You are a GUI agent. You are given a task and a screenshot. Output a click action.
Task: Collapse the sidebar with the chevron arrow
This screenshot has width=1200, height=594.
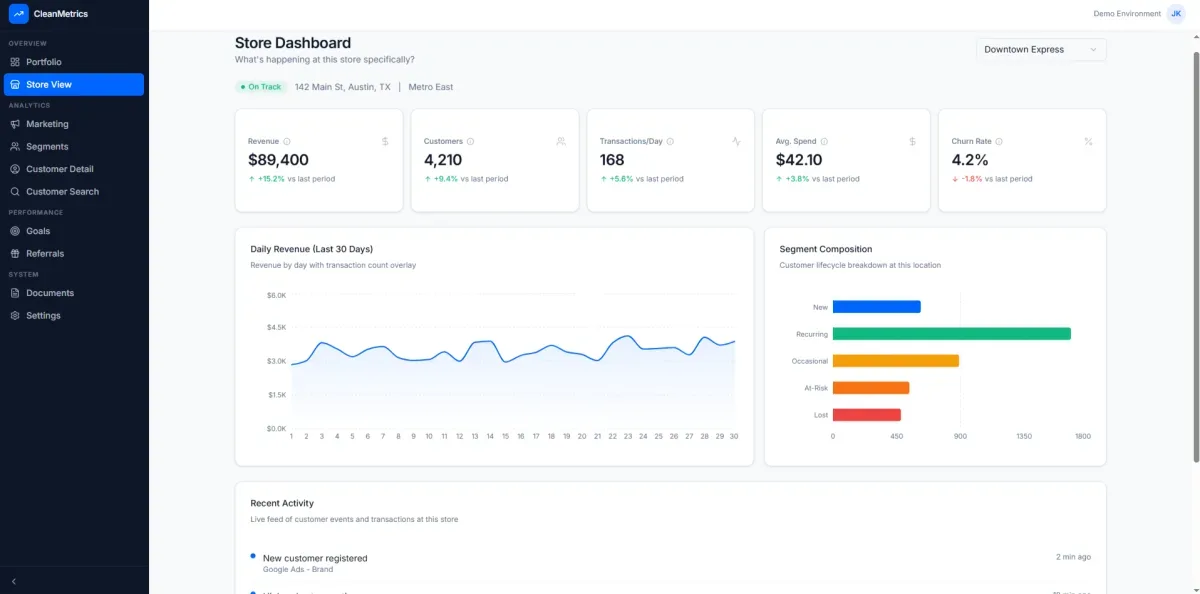(14, 581)
